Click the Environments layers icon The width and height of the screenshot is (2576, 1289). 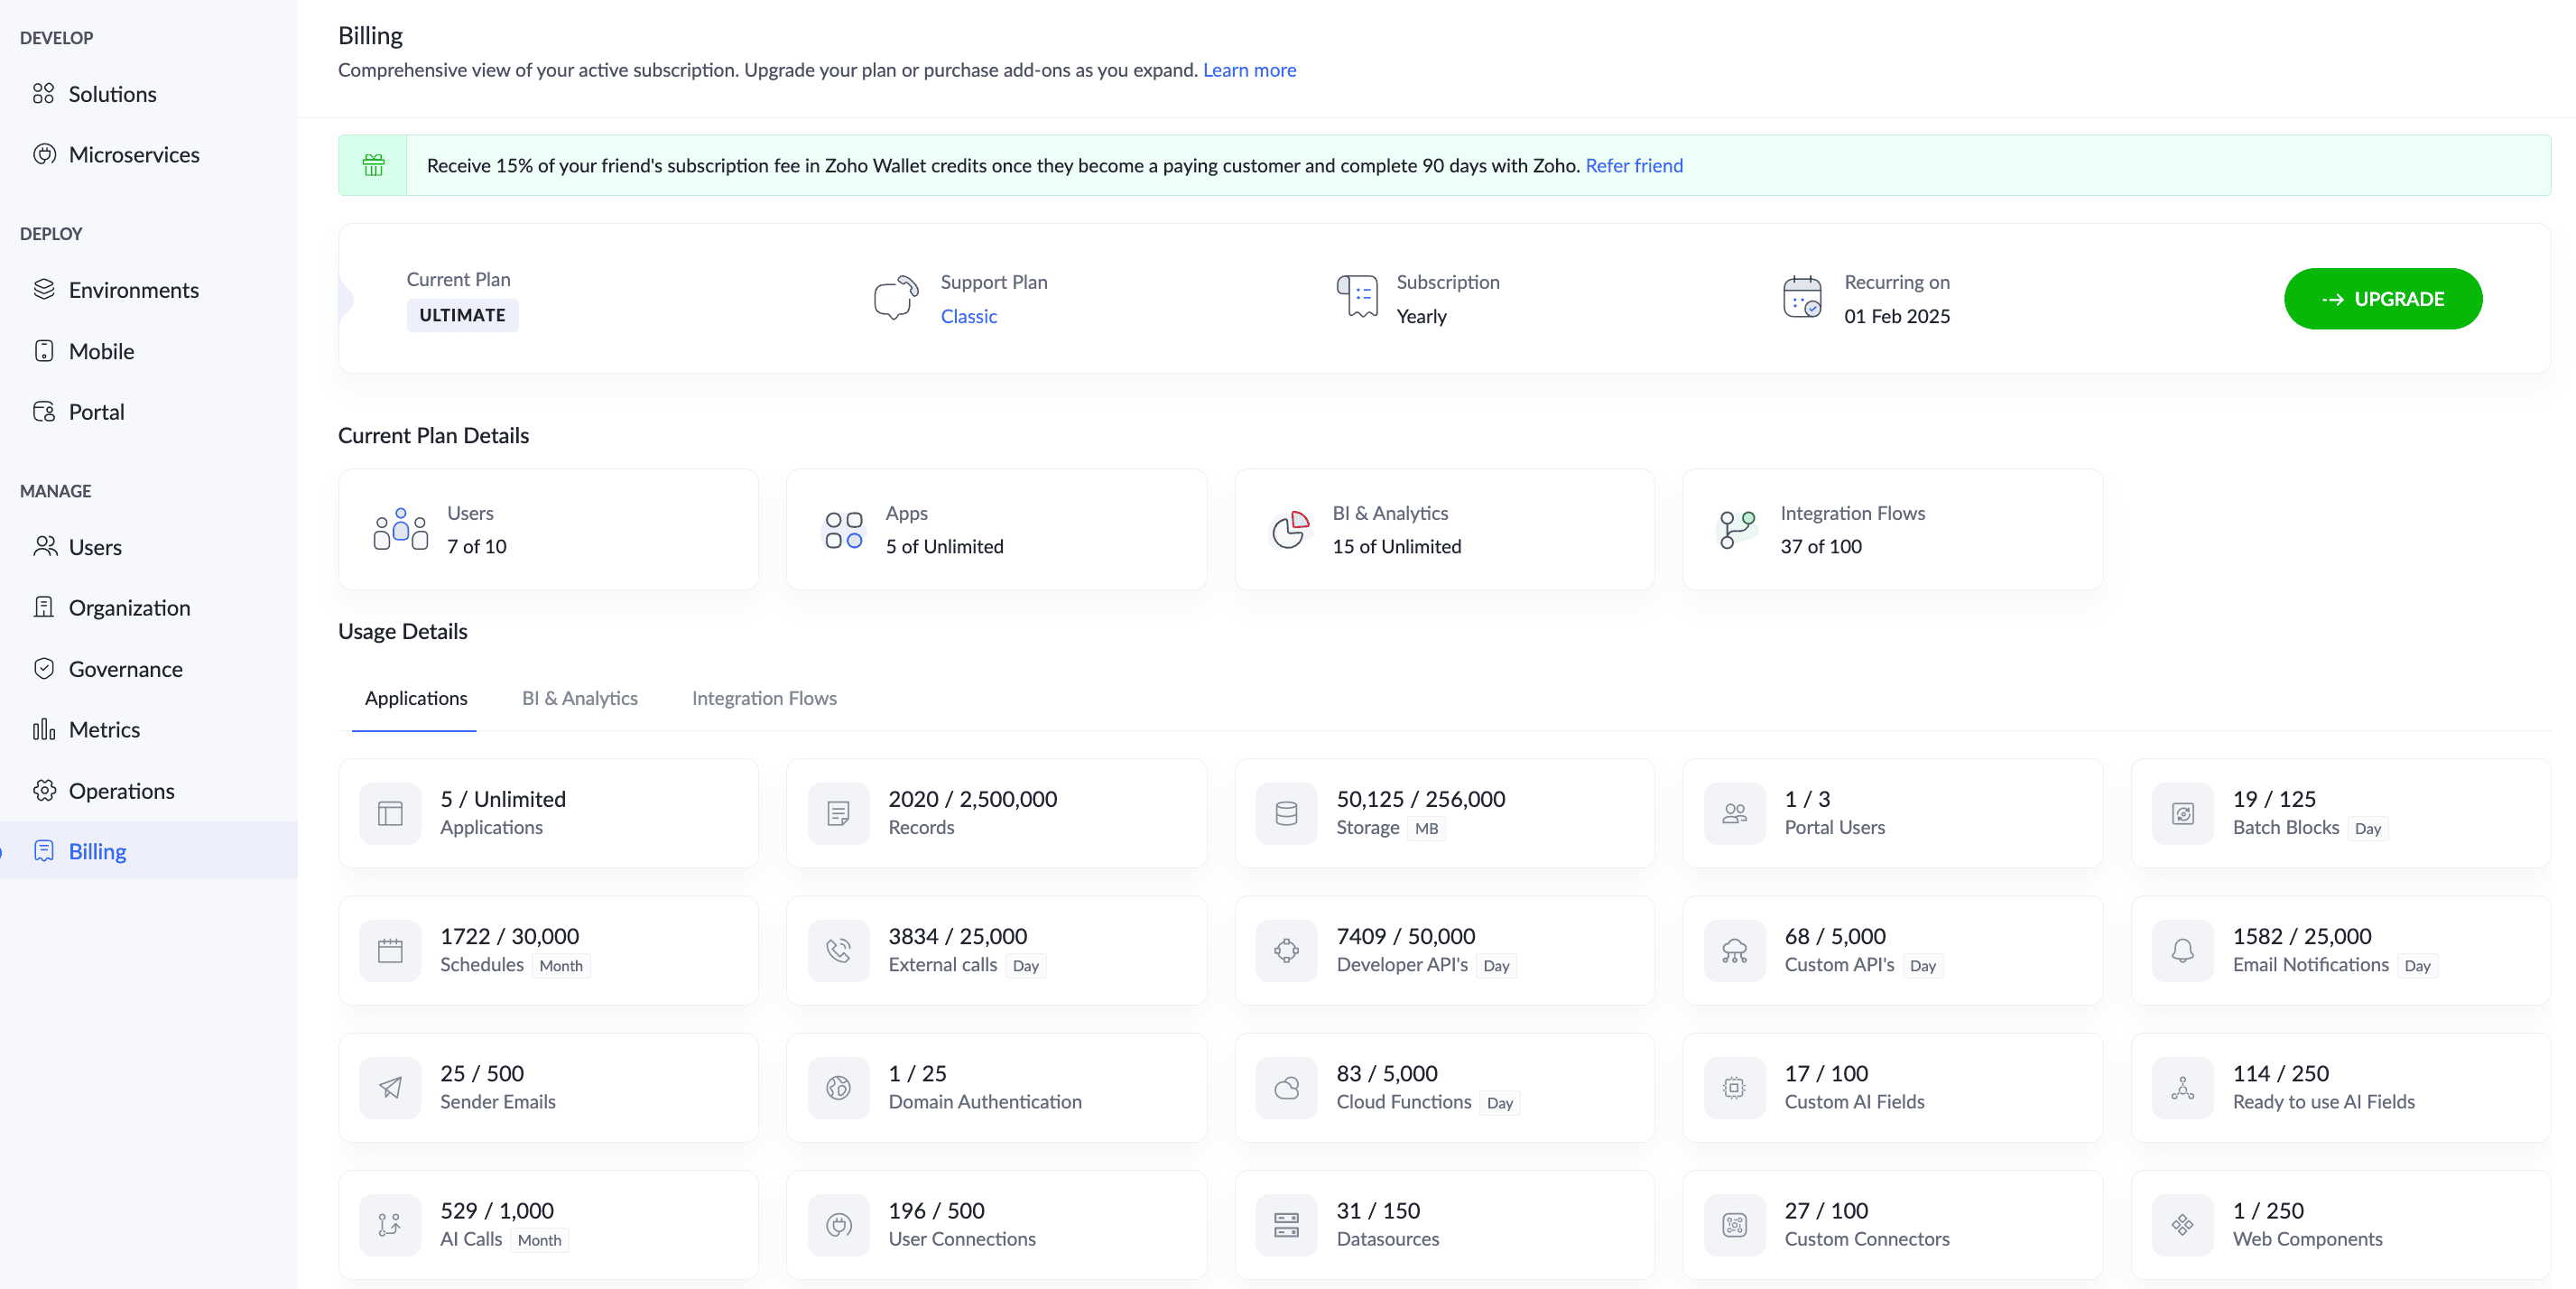(43, 290)
